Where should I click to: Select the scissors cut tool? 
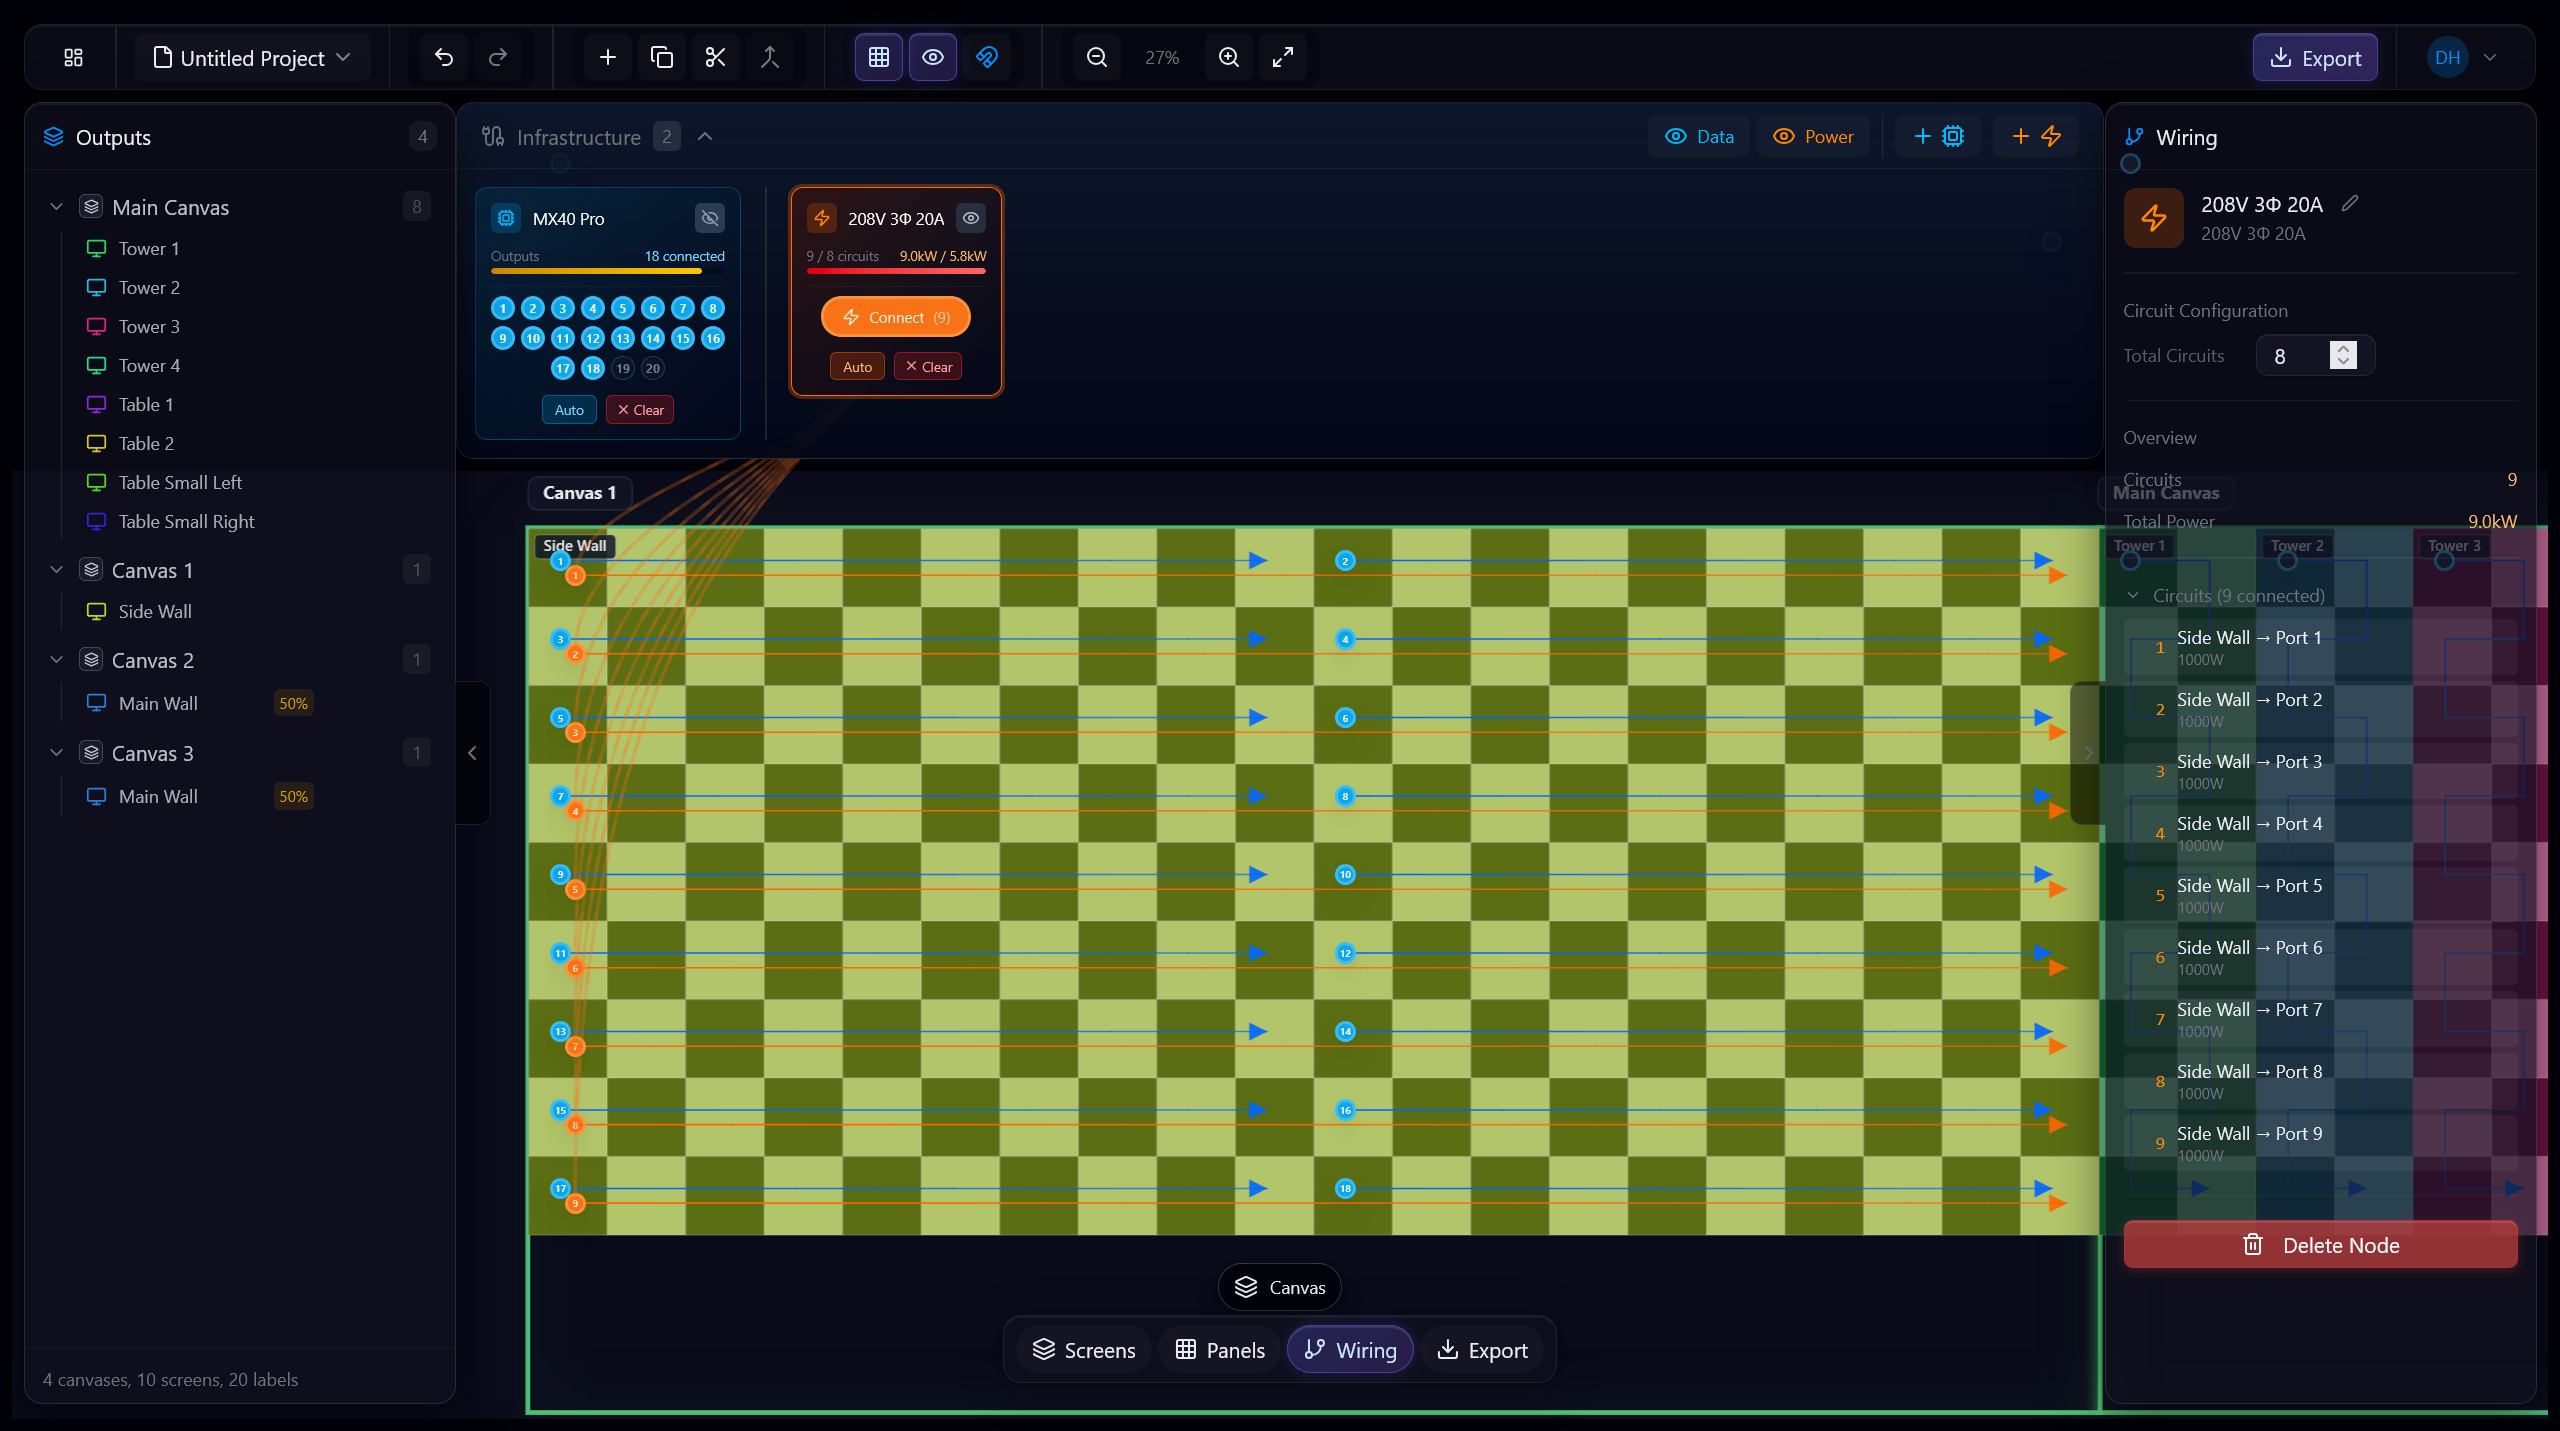tap(715, 57)
